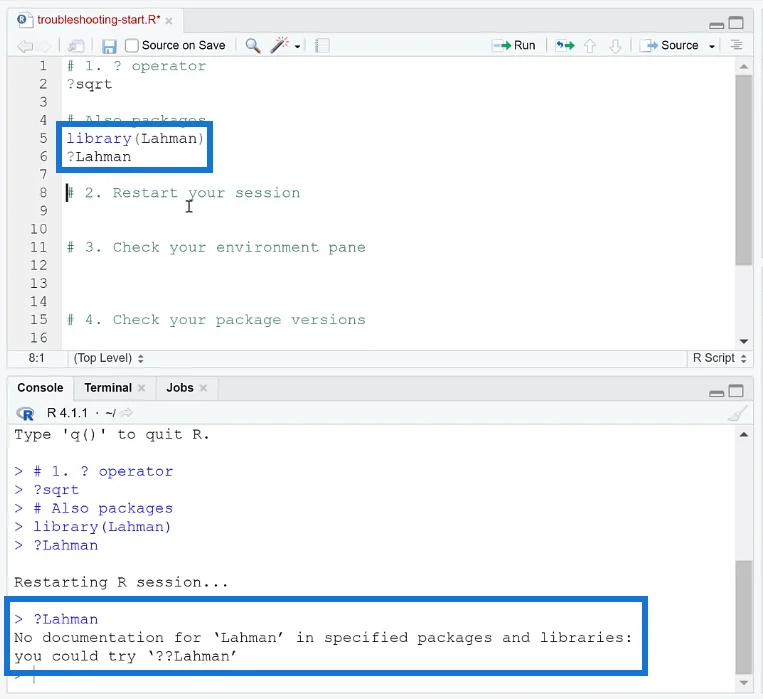Switch to the Jobs tab
This screenshot has height=699, width=763.
180,388
